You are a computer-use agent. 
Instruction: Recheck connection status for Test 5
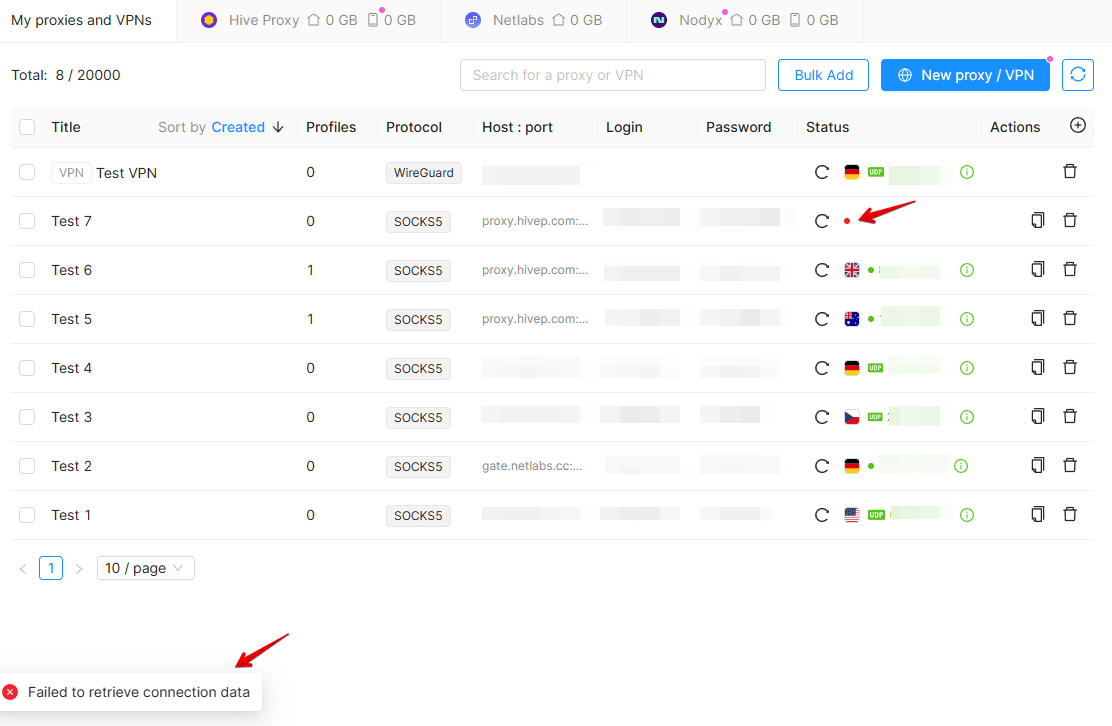click(822, 319)
